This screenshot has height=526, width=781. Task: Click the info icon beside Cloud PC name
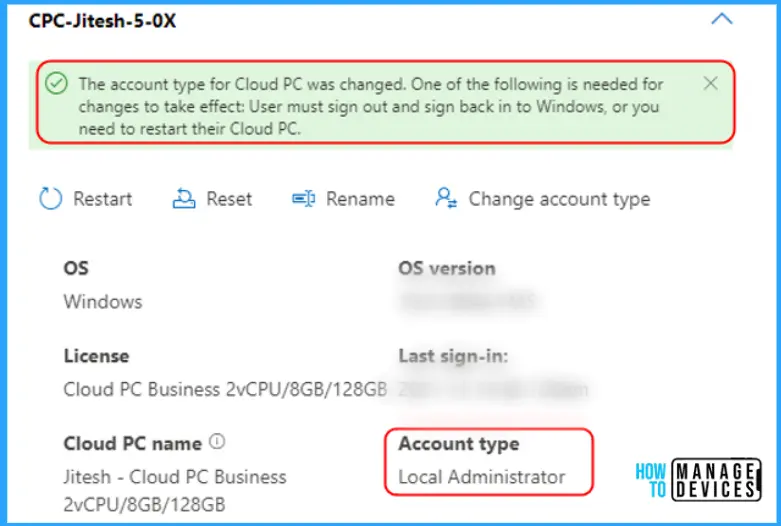click(x=218, y=442)
